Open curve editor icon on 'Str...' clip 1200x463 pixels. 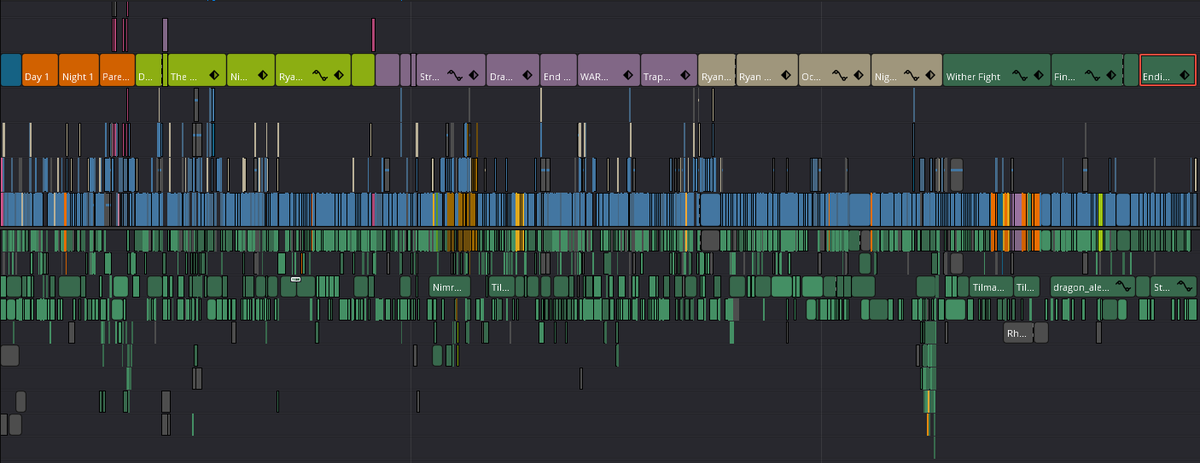[455, 76]
